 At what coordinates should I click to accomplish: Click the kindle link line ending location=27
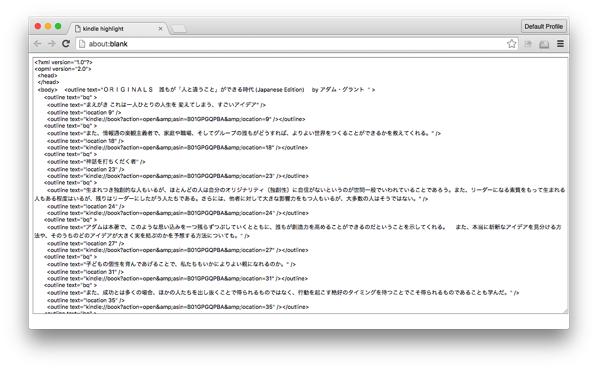click(178, 250)
